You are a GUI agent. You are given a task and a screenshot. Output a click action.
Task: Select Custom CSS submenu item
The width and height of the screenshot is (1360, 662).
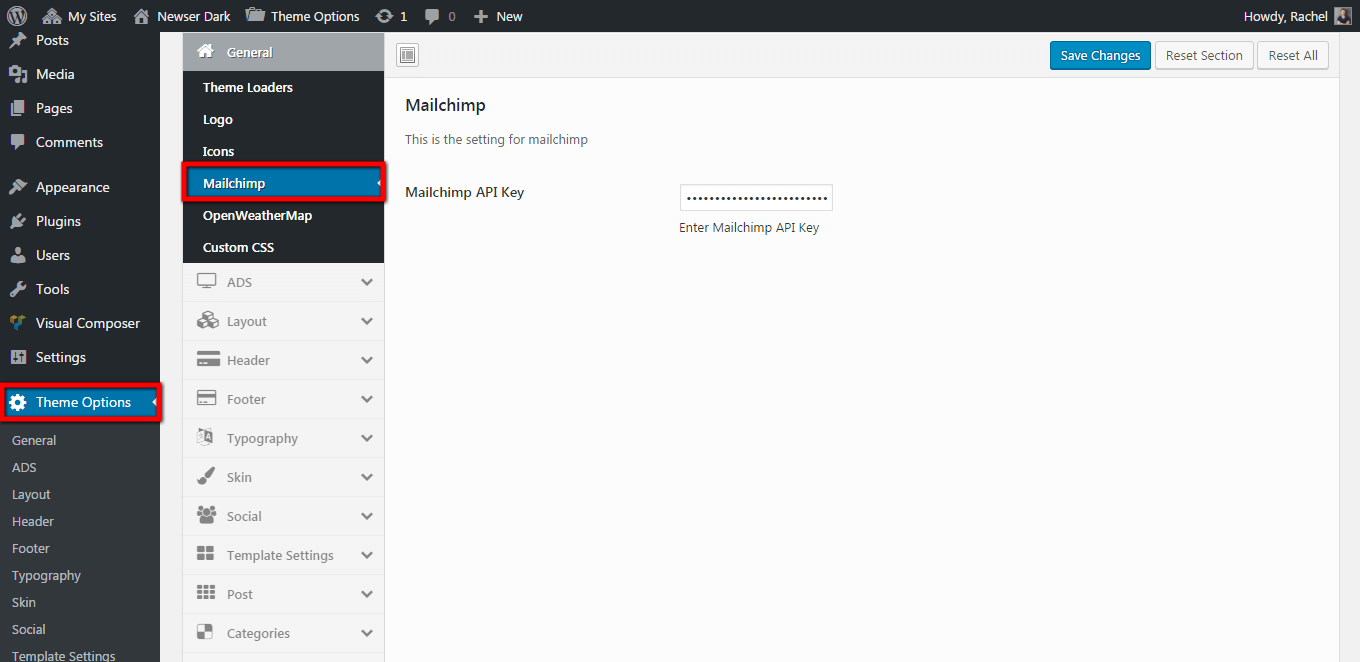click(x=238, y=247)
